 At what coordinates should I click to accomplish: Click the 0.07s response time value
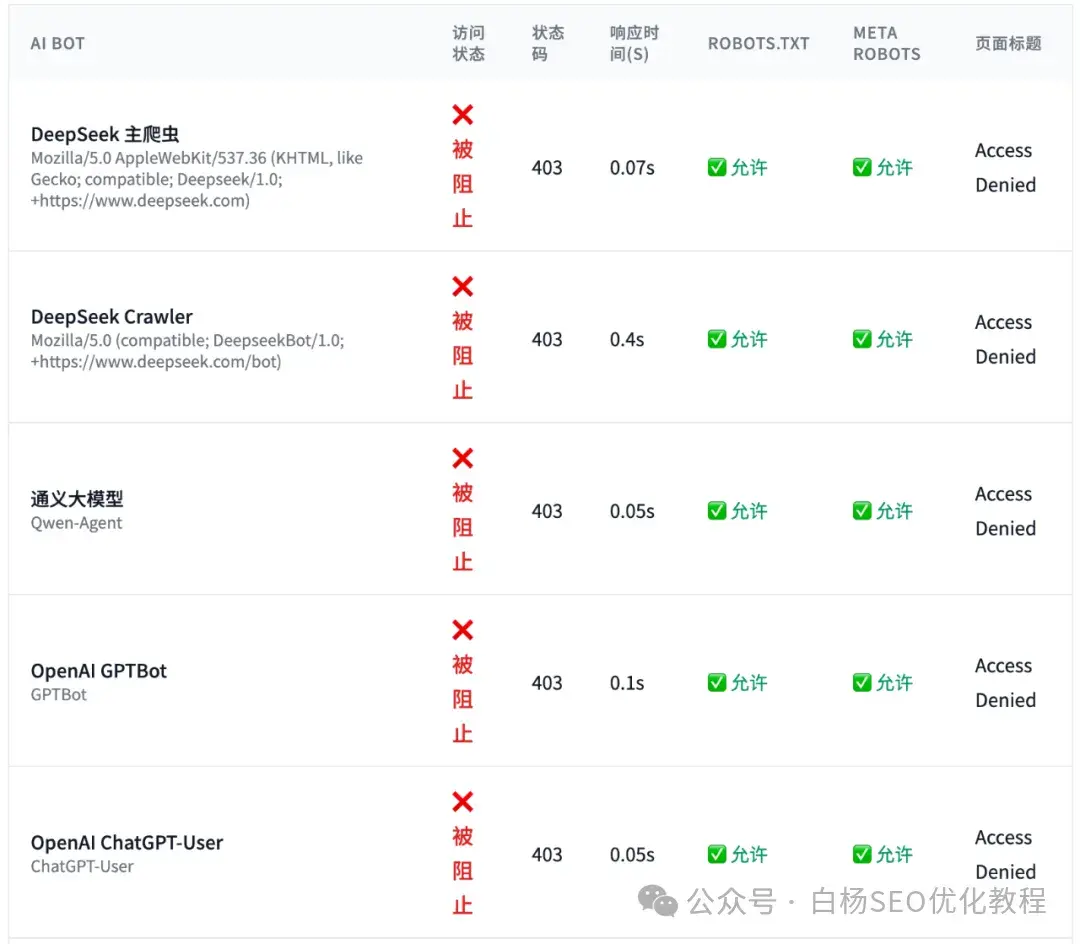632,168
